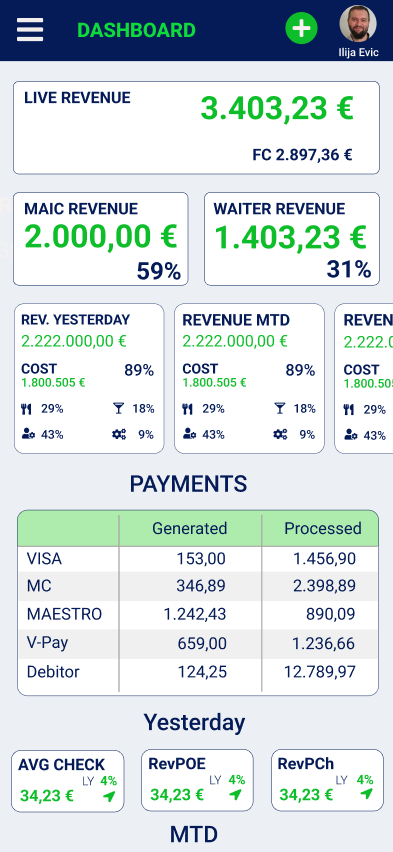This screenshot has height=852, width=393.
Task: Open the hamburger menu
Action: 30,29
